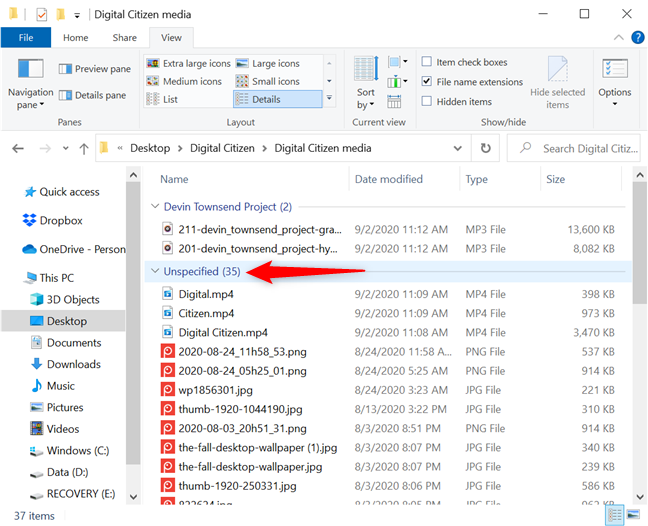648x526 pixels.
Task: Switch layout to Large icons
Action: point(268,63)
